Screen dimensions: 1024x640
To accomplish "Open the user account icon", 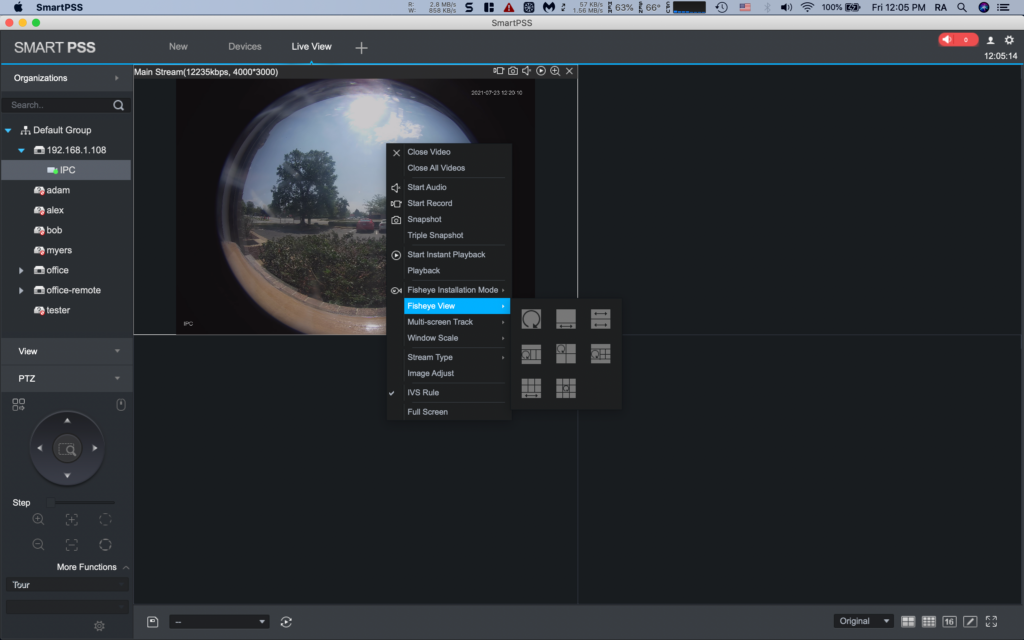I will 990,40.
